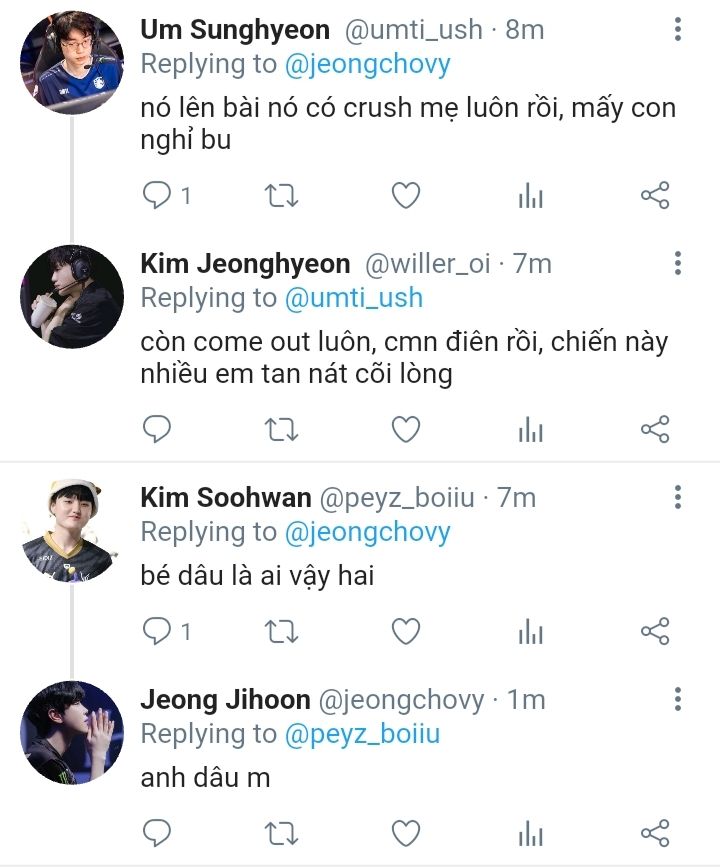Image resolution: width=720 pixels, height=867 pixels.
Task: Reply to Jeong Jihoon's tweet
Action: [157, 832]
